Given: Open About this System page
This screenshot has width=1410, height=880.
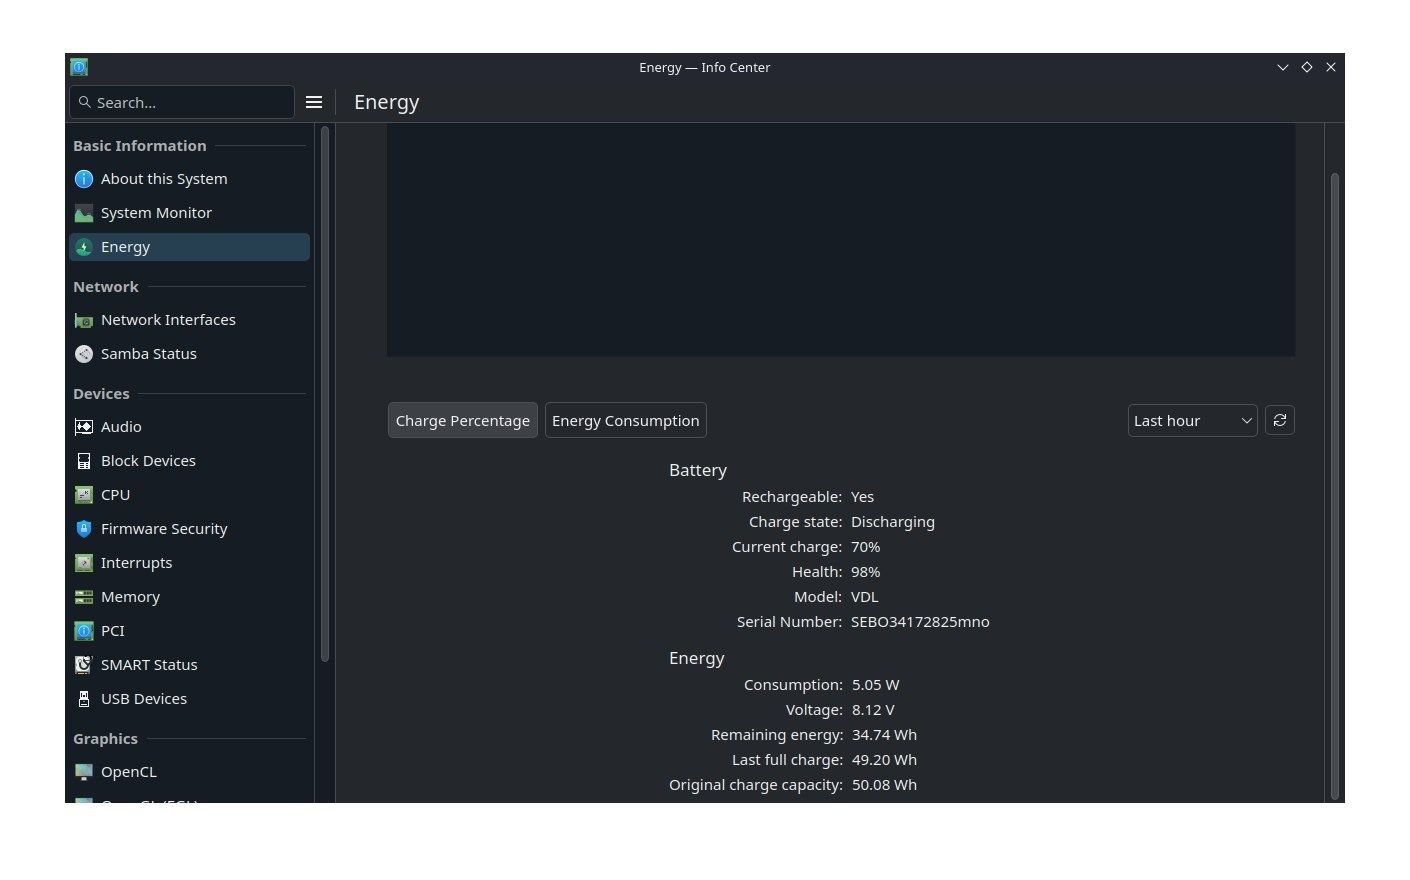Looking at the screenshot, I should 189,179.
